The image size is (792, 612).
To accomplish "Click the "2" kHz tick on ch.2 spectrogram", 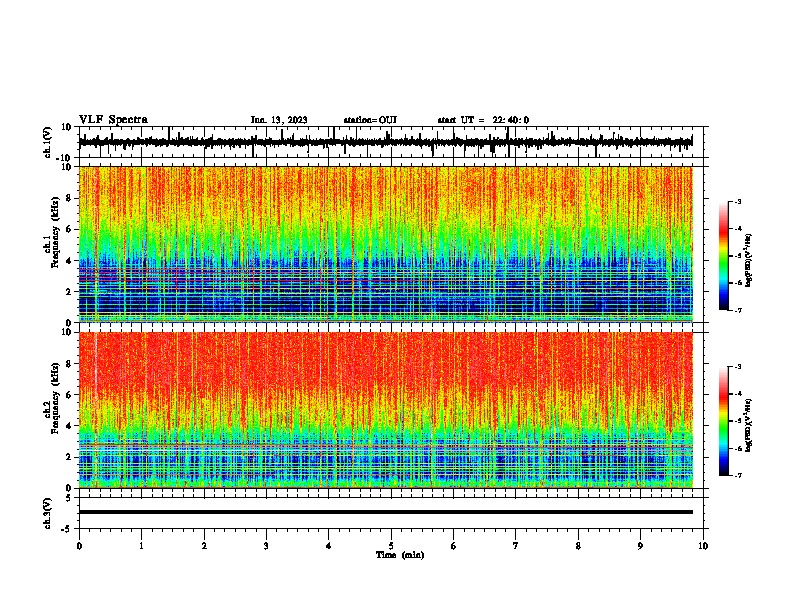I will (69, 457).
